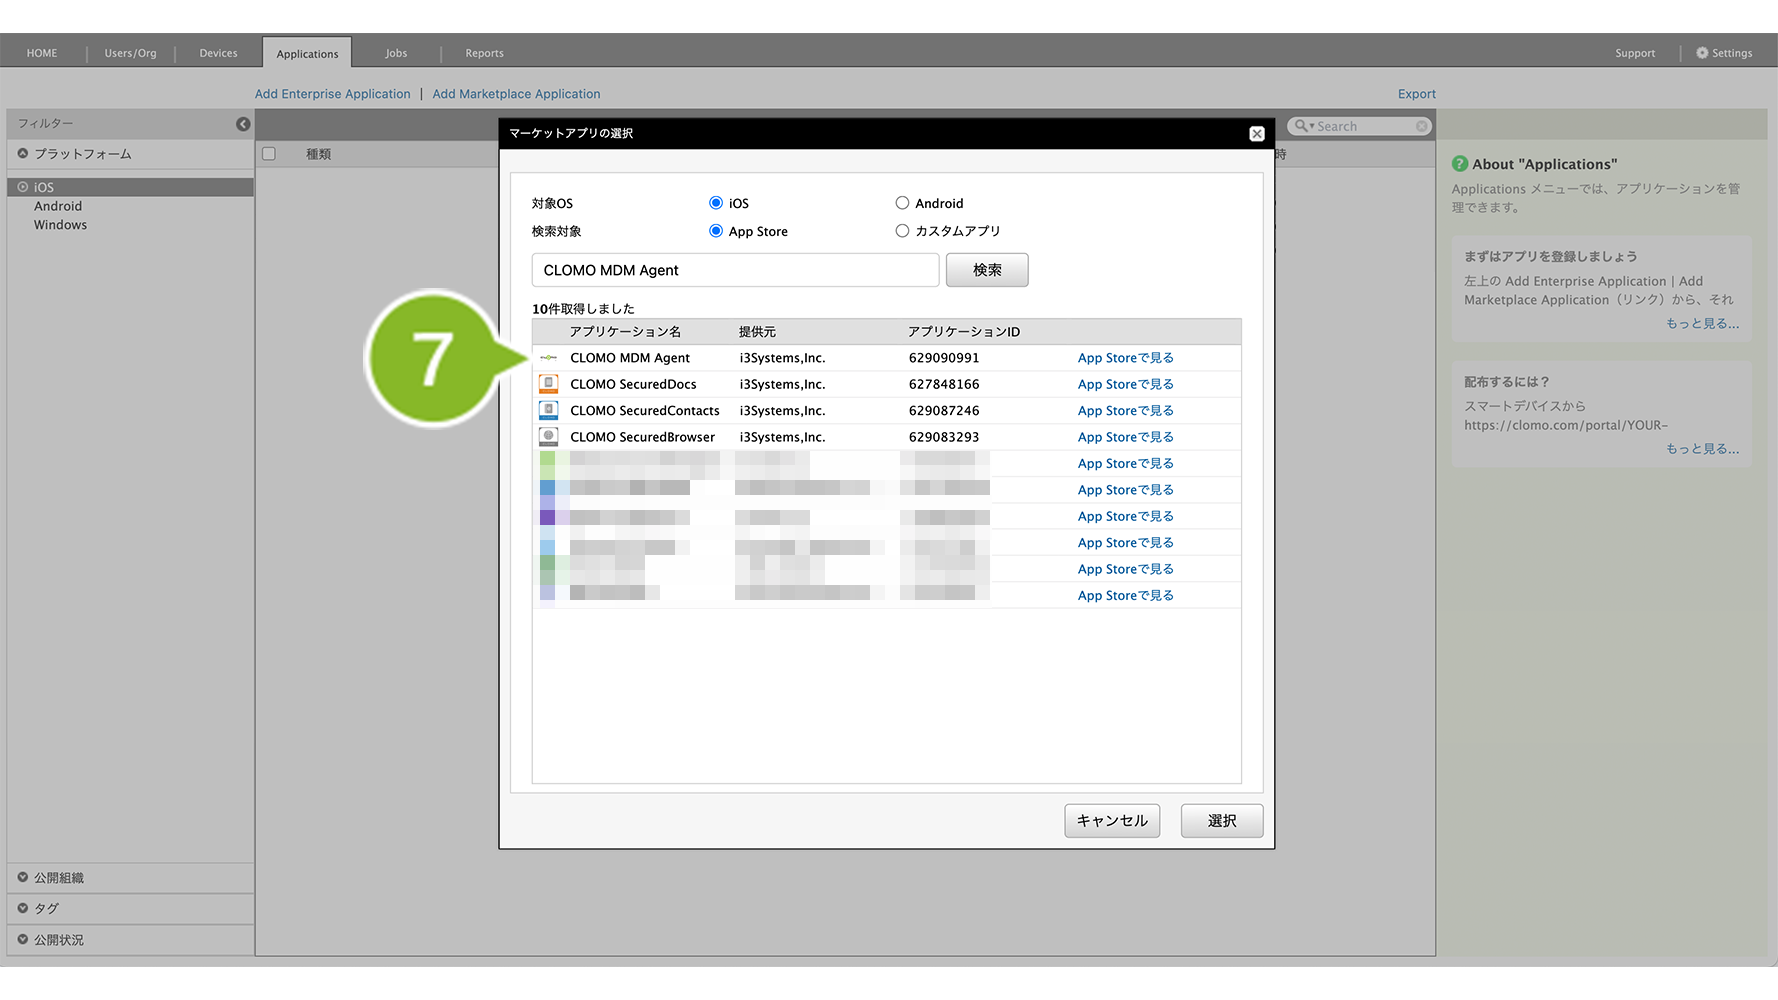Open the Devices tab
This screenshot has height=1000, width=1778.
tap(218, 53)
